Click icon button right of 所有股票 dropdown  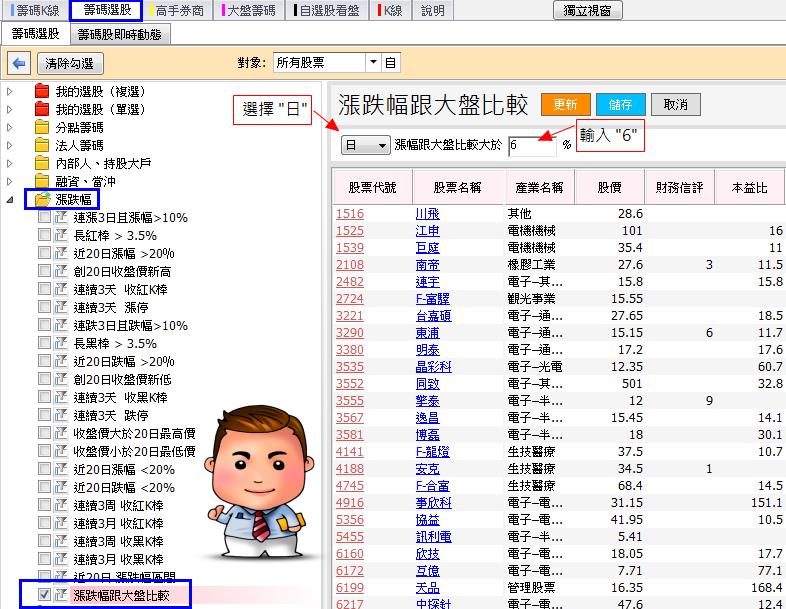[x=391, y=63]
